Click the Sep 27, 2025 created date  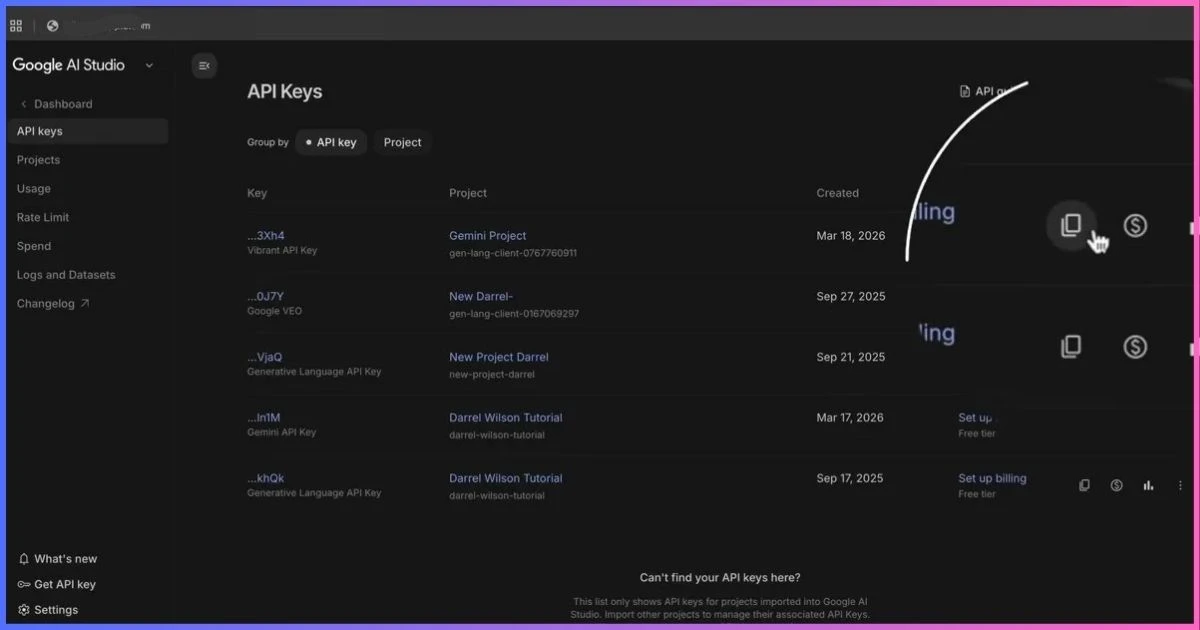851,297
